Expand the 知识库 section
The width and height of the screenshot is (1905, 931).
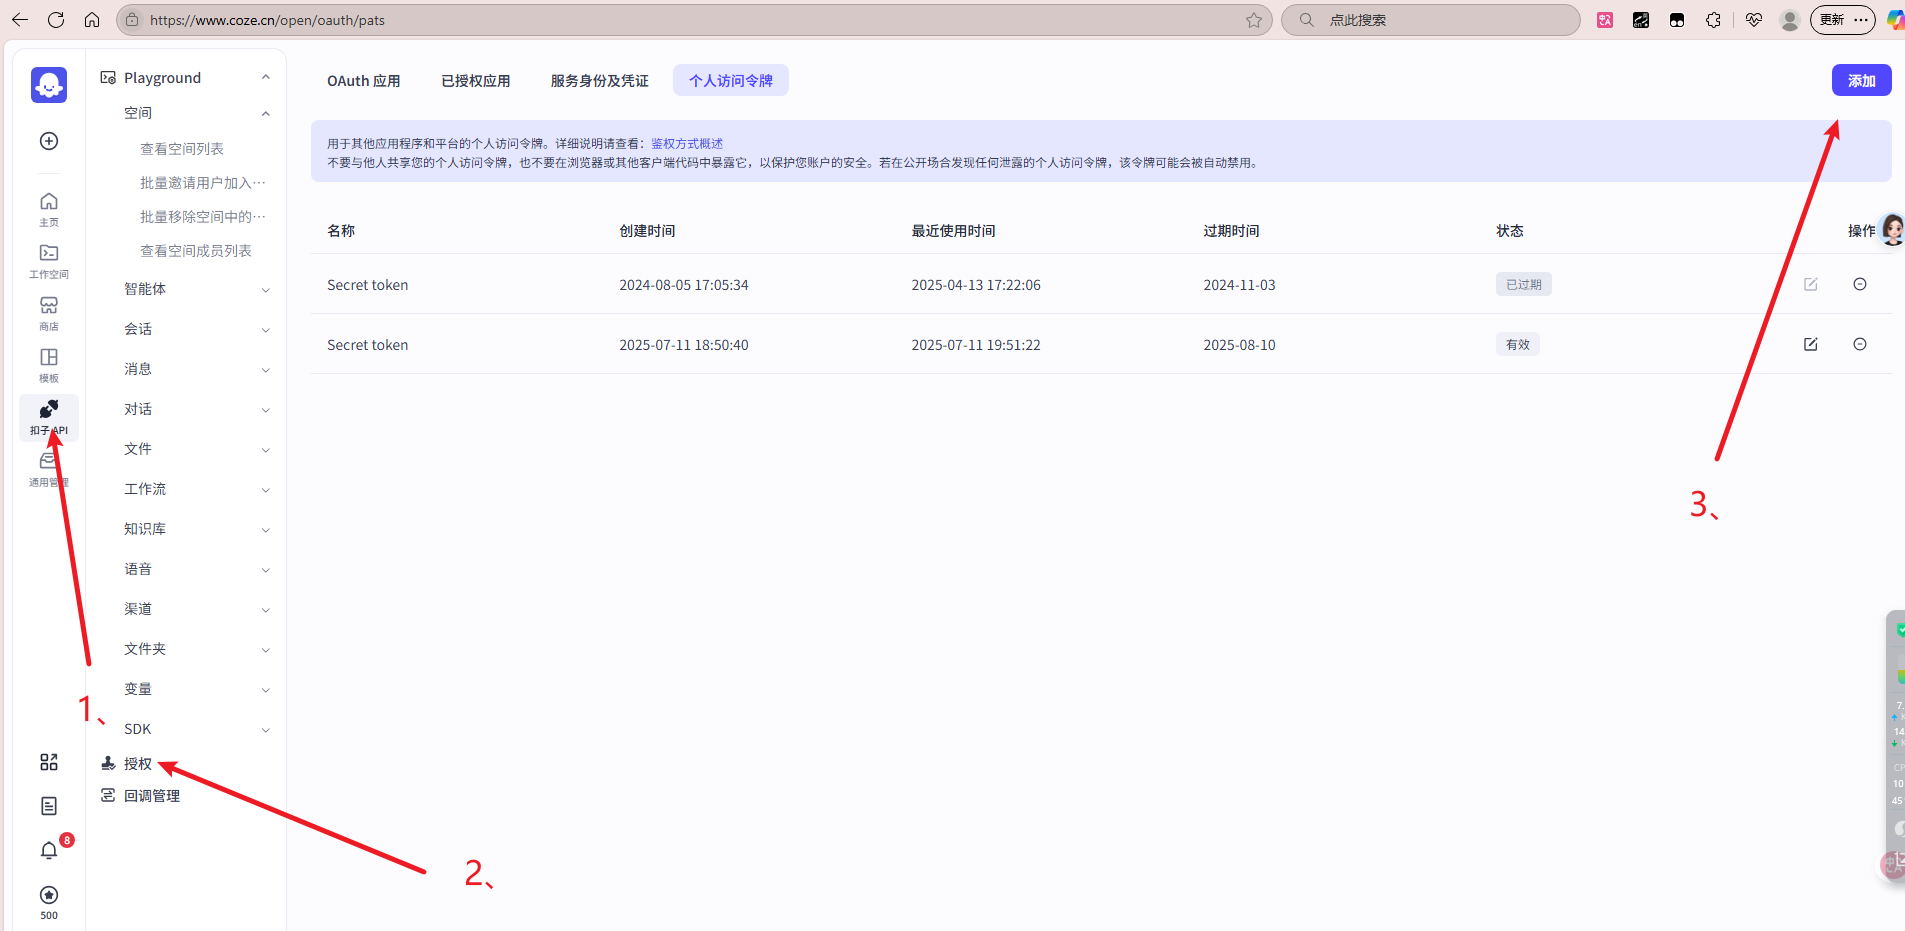tap(195, 529)
